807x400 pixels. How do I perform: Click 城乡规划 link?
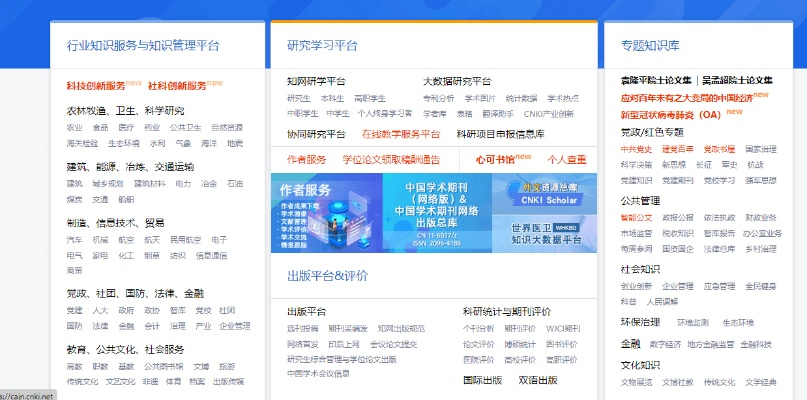click(x=108, y=183)
